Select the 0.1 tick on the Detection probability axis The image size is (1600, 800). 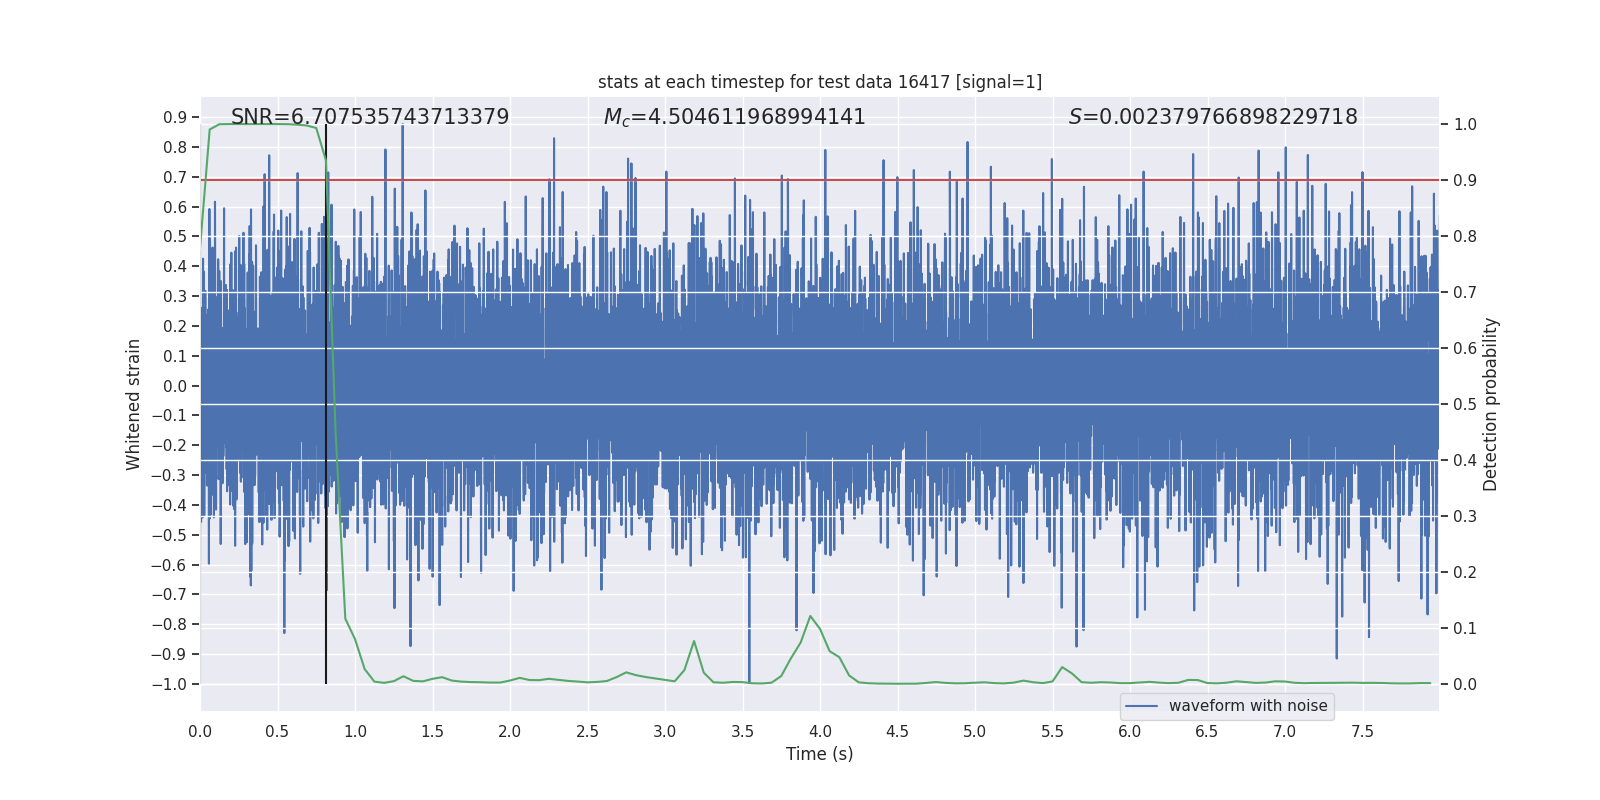1465,629
